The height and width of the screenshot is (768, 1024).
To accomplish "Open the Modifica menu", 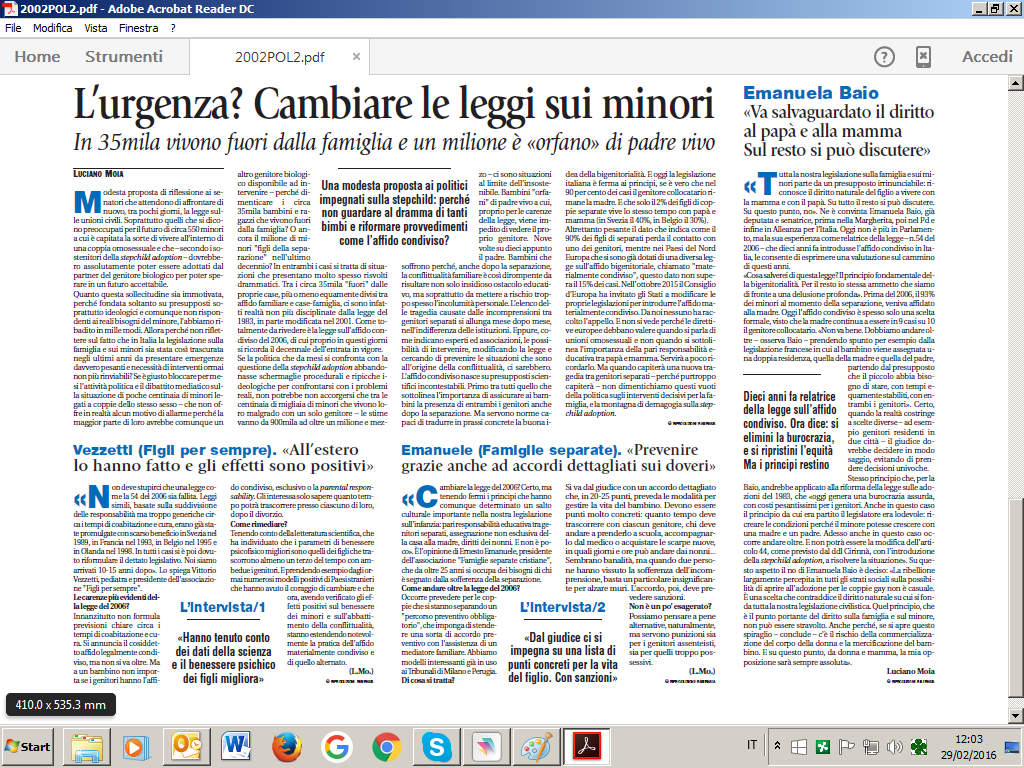I will (53, 28).
